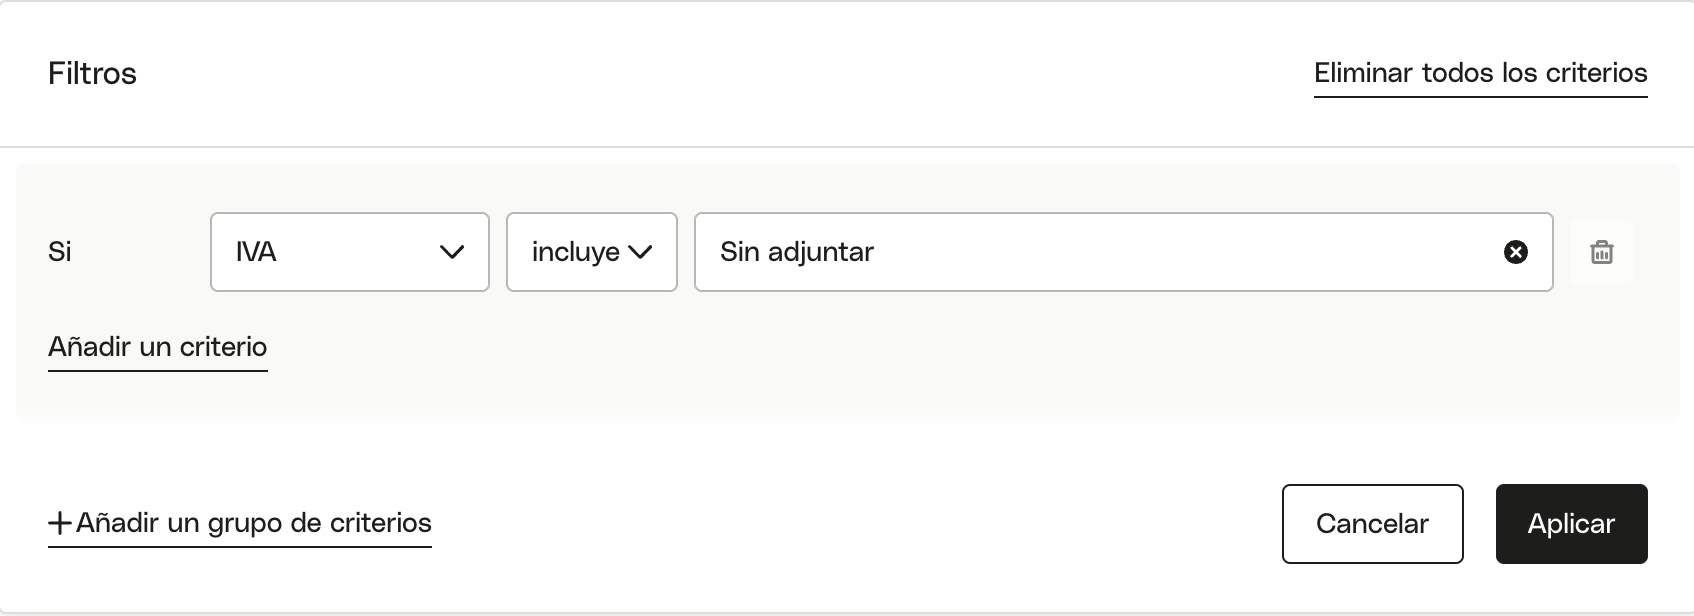Delete the IVA criterion using the trash icon
The width and height of the screenshot is (1694, 616).
pos(1601,252)
